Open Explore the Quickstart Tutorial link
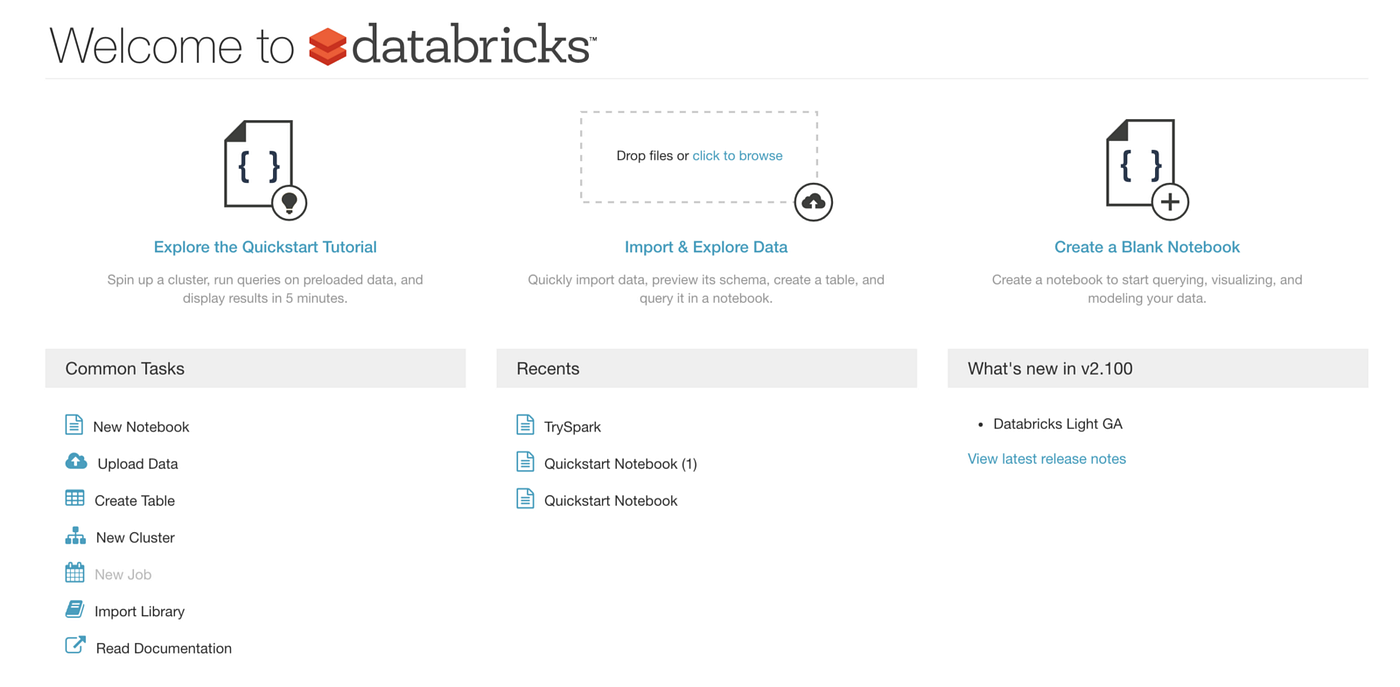Viewport: 1400px width, 687px height. (265, 247)
